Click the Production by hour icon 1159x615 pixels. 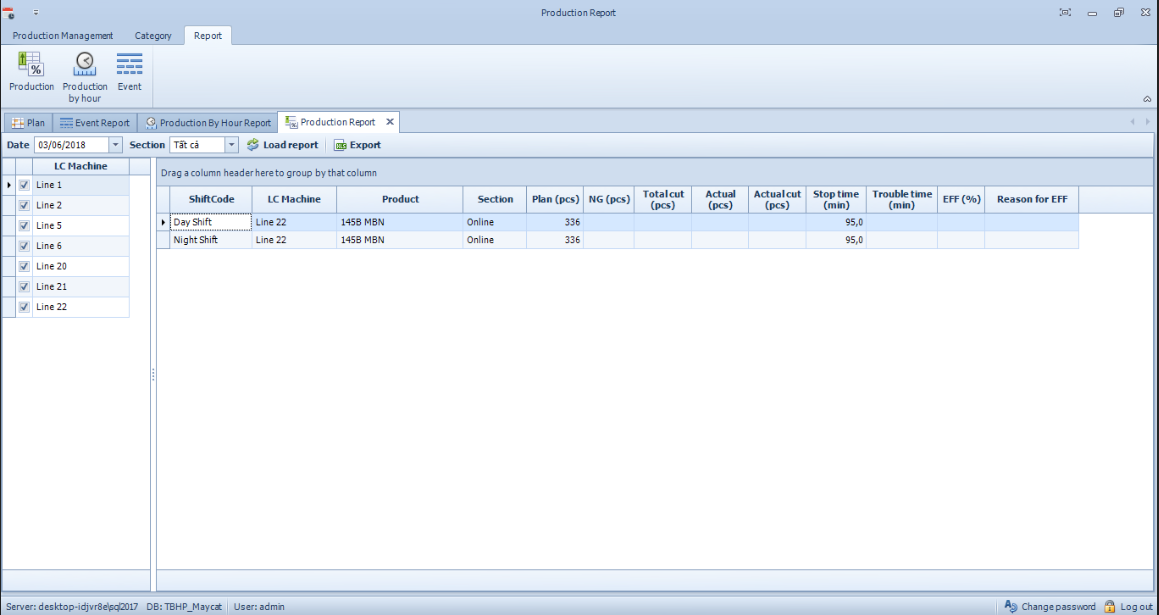(x=85, y=65)
